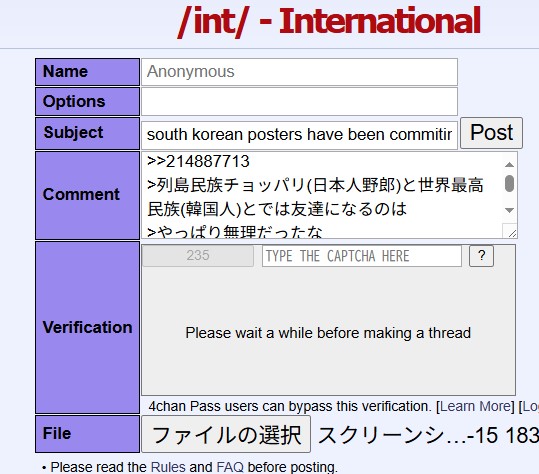Click the Options label cell
Image resolution: width=539 pixels, height=474 pixels.
click(x=87, y=101)
